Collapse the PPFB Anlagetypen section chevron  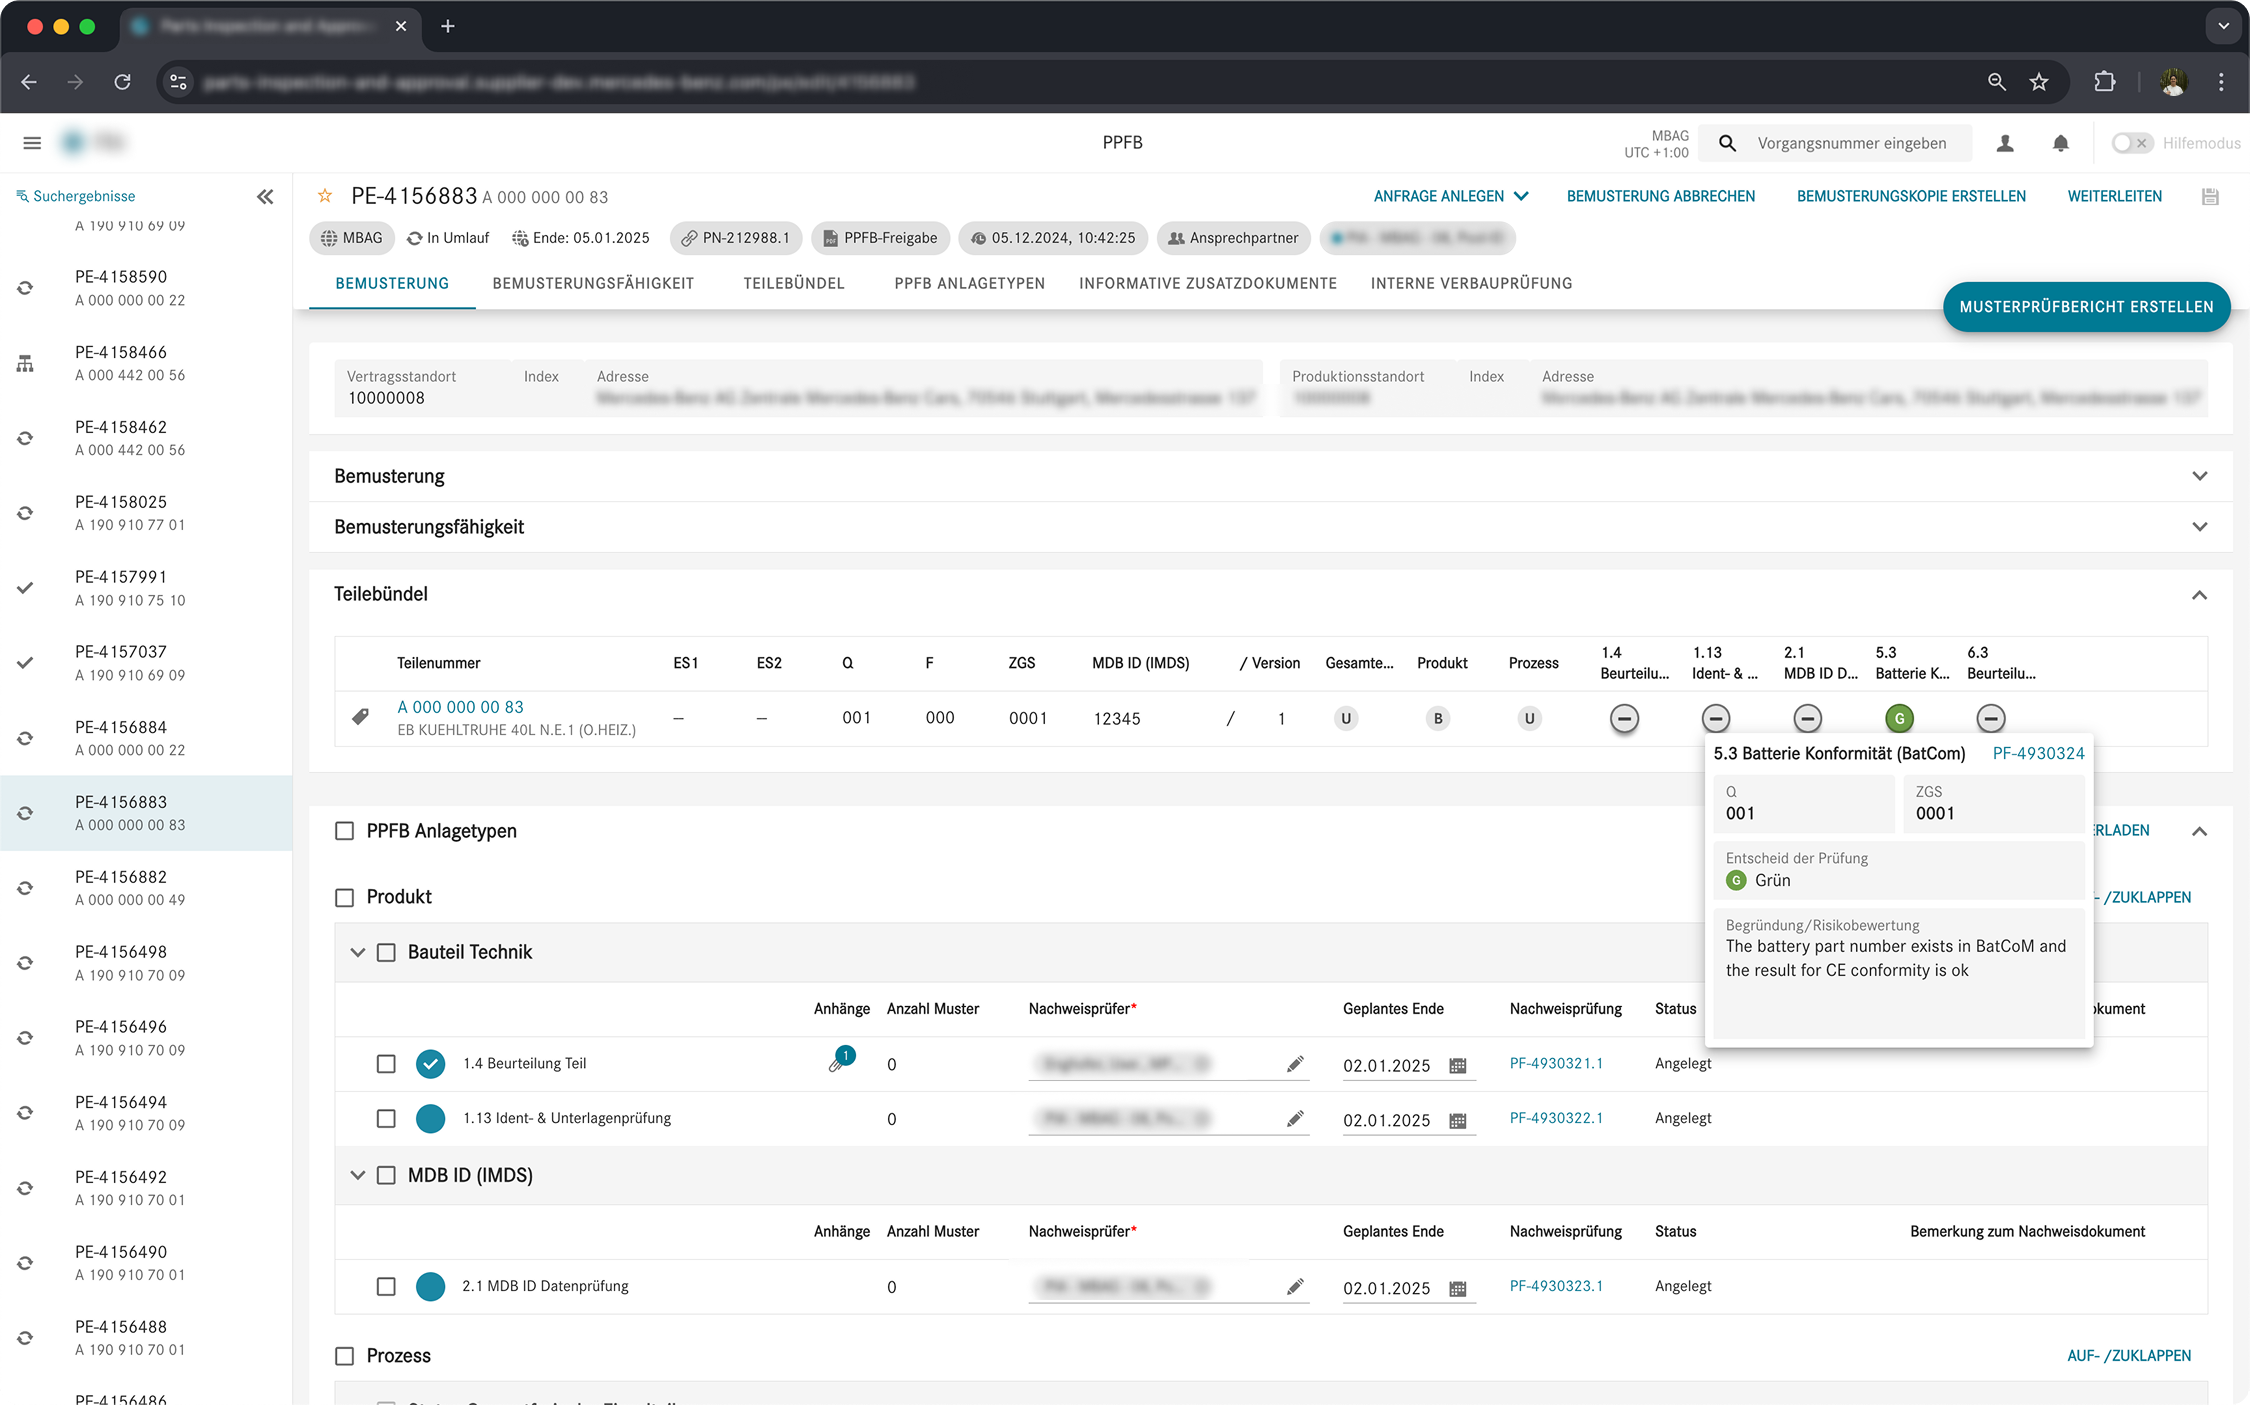pyautogui.click(x=2199, y=831)
